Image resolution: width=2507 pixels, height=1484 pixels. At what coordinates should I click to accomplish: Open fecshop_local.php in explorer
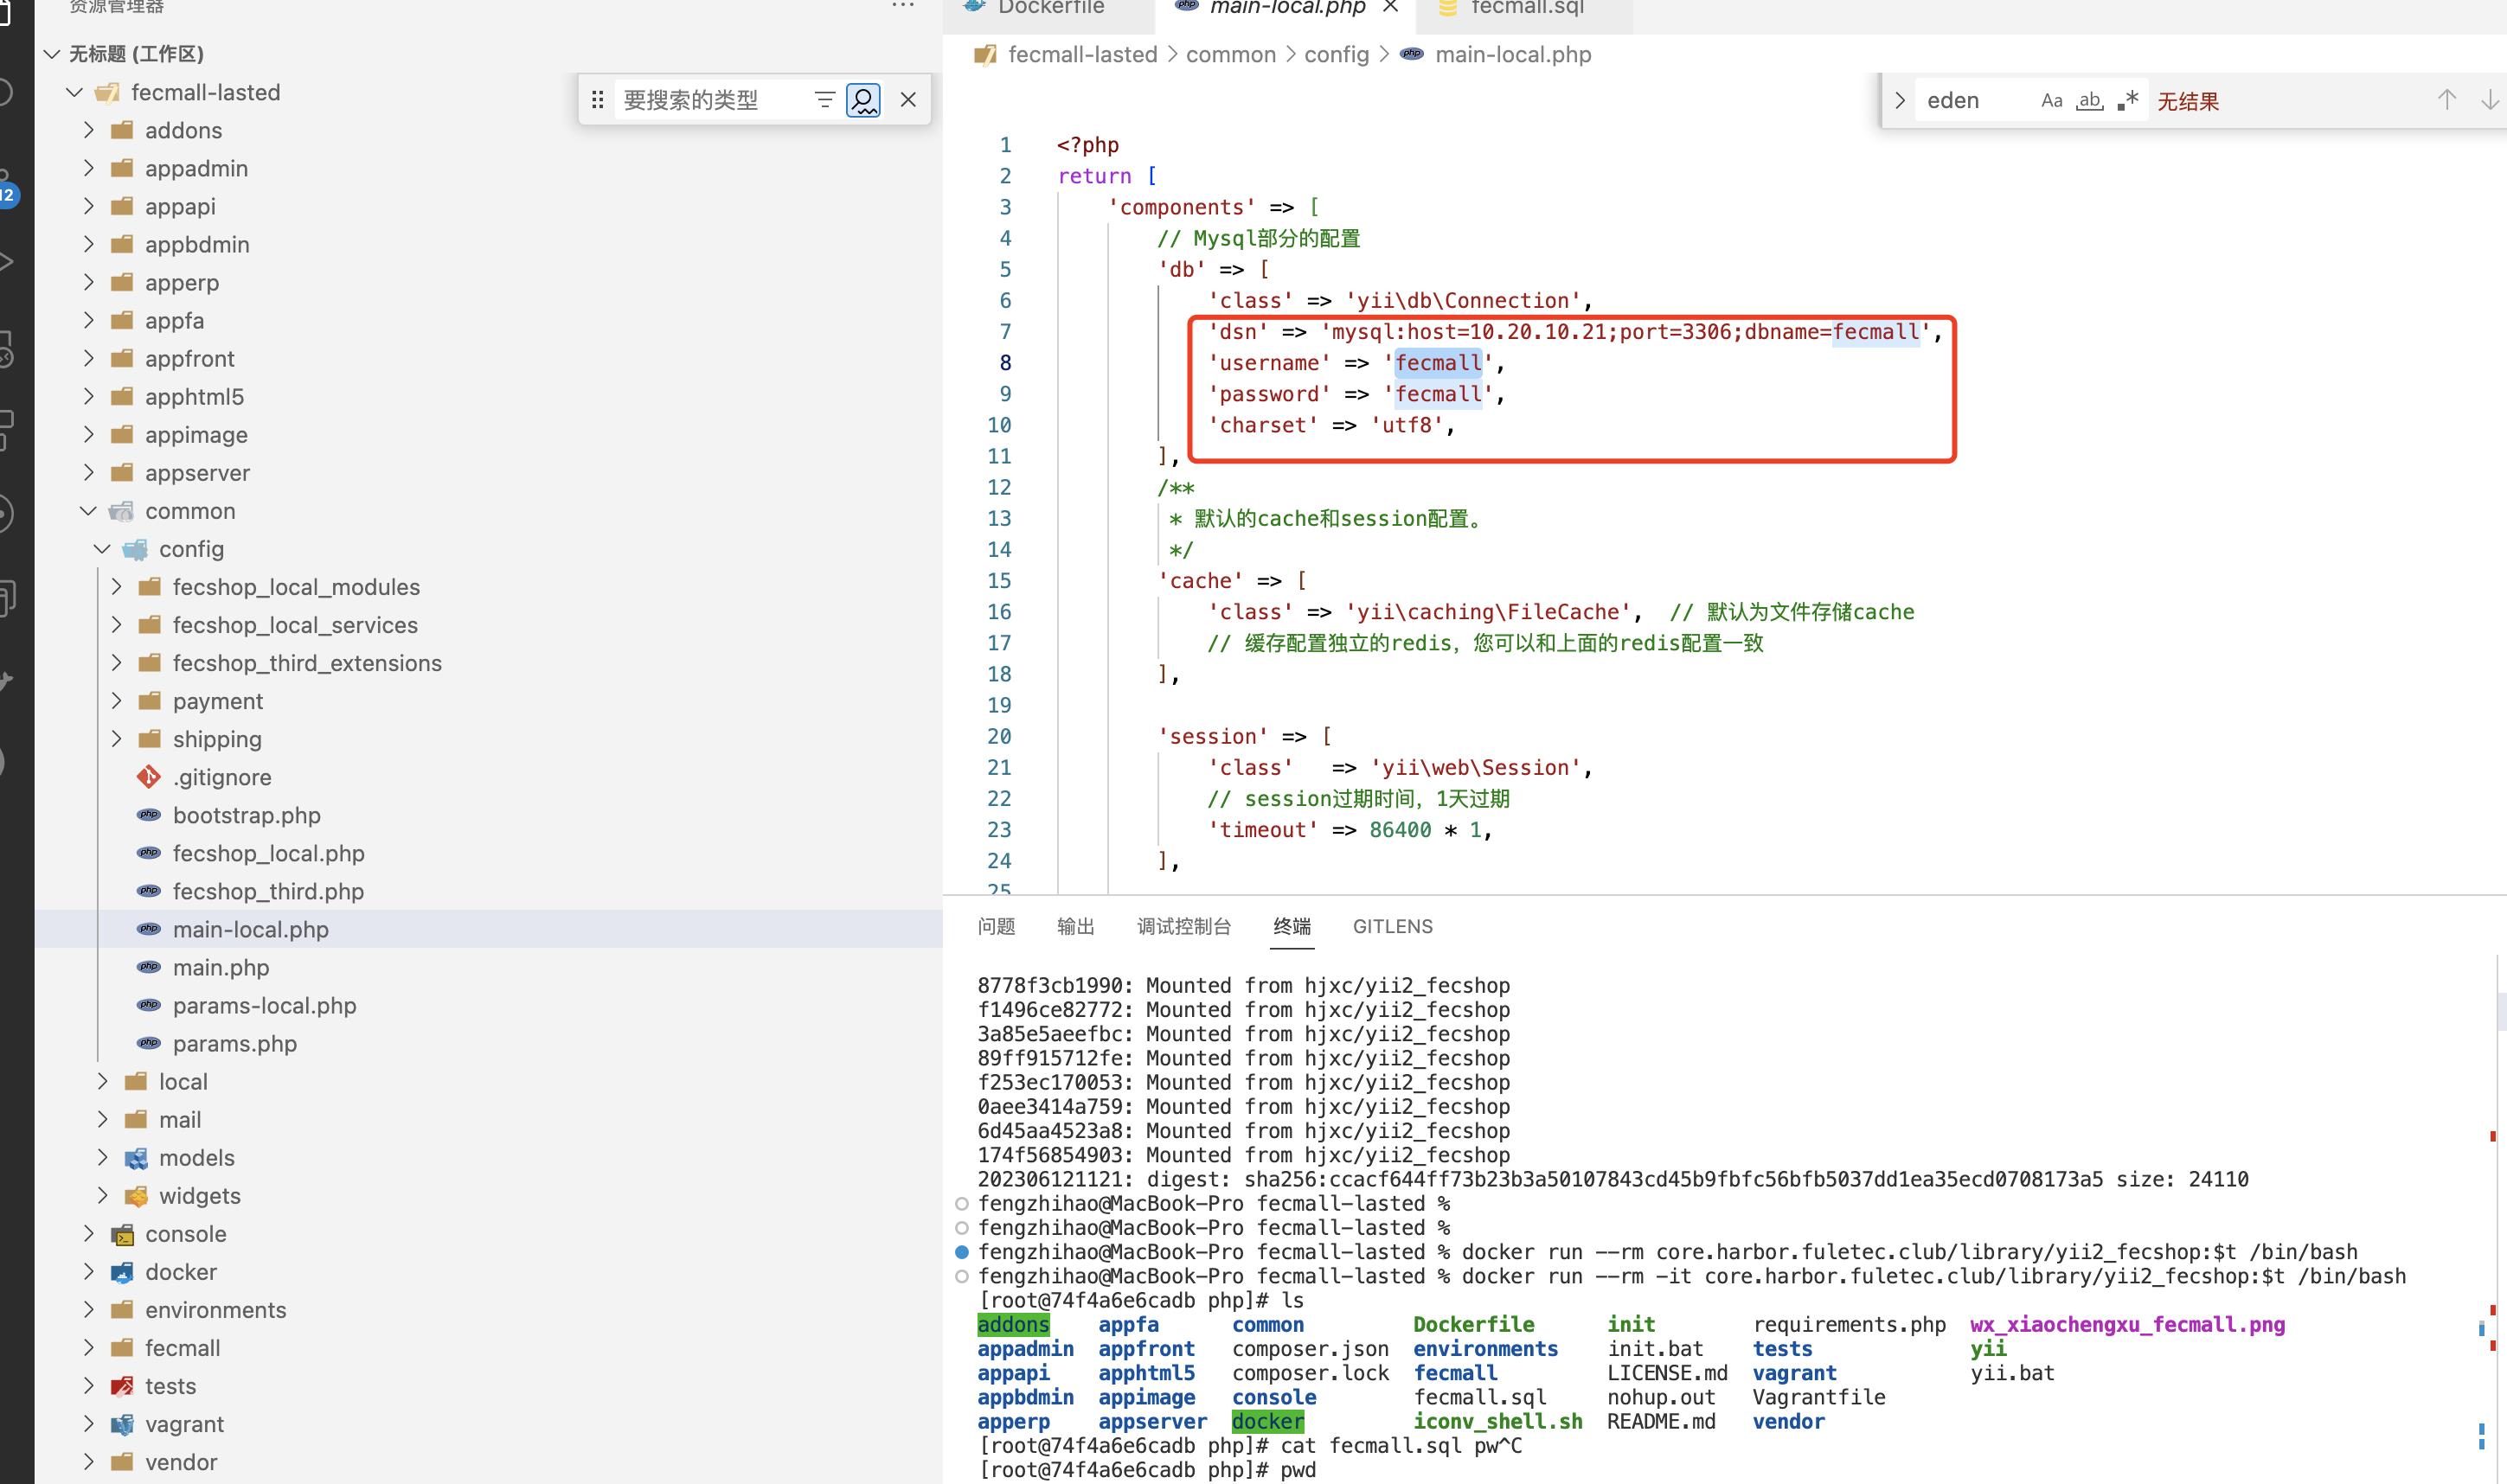pos(268,853)
